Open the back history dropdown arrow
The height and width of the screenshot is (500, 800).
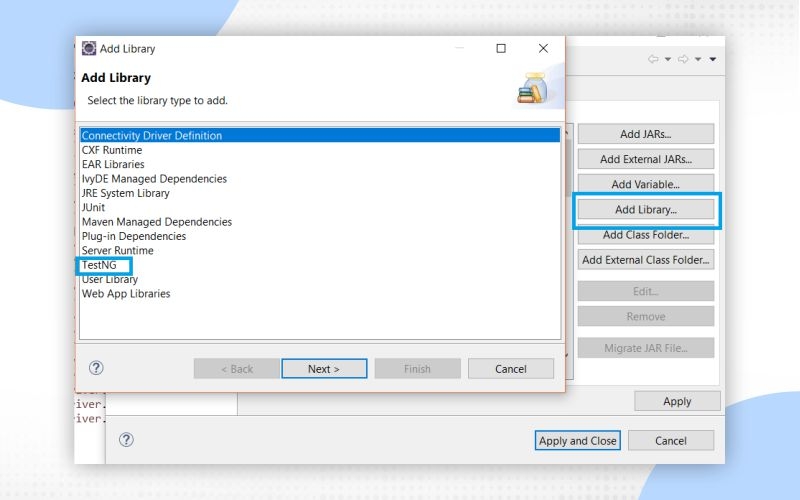pos(667,59)
